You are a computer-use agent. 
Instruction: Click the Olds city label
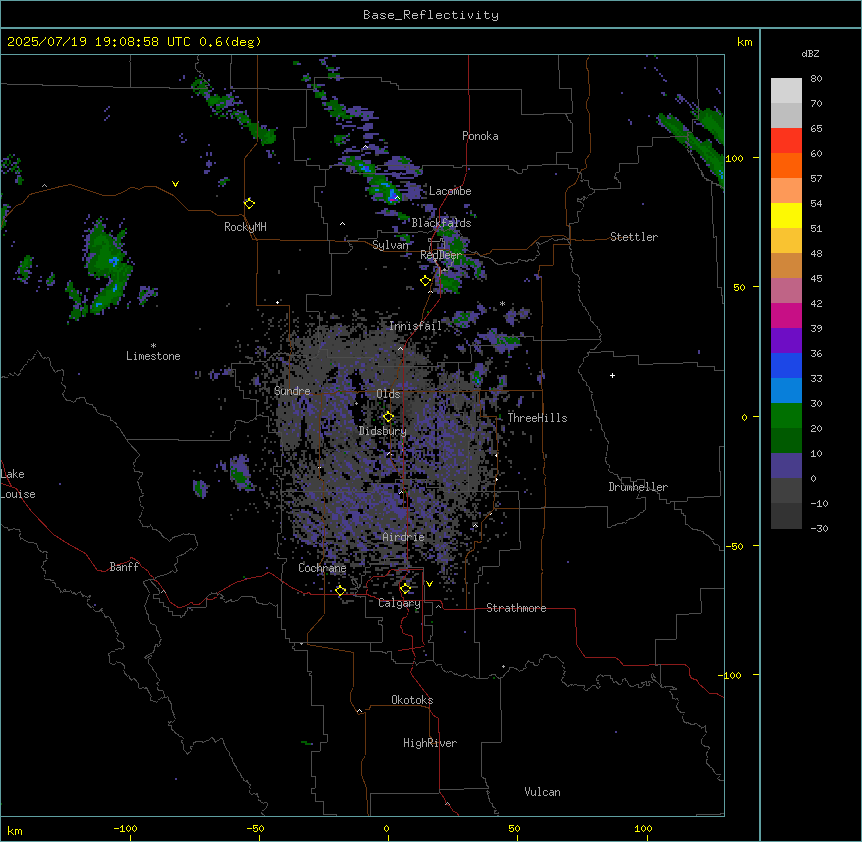(x=388, y=394)
